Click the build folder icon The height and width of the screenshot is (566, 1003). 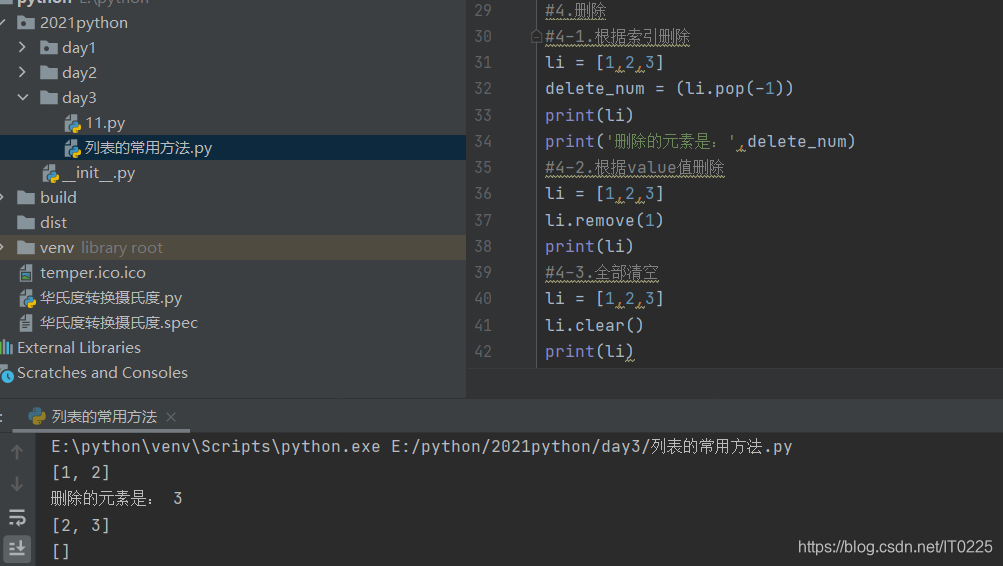coord(26,198)
